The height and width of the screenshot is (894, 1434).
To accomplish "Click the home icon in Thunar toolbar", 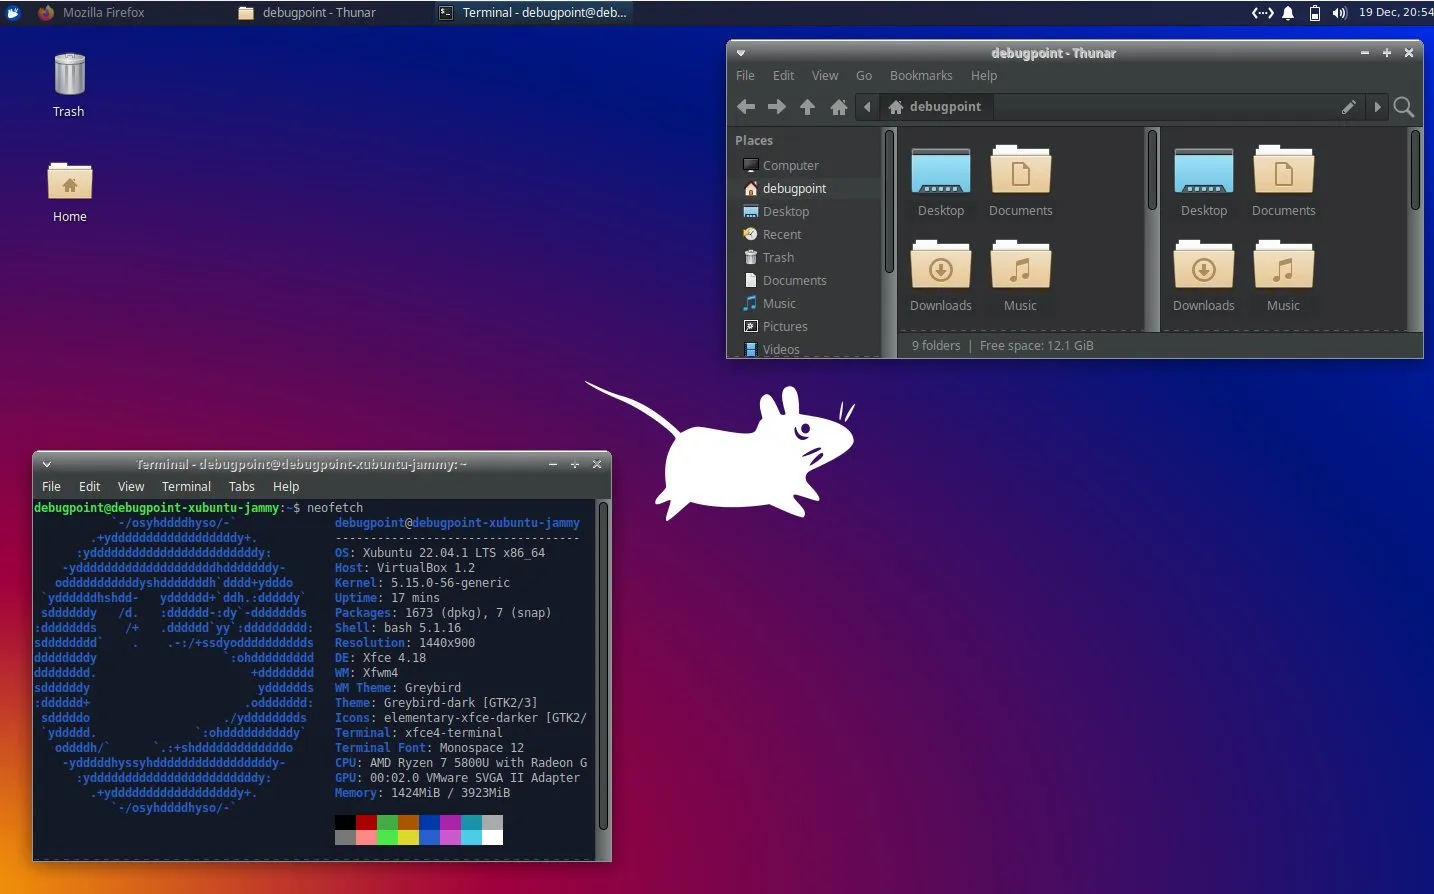I will (839, 107).
